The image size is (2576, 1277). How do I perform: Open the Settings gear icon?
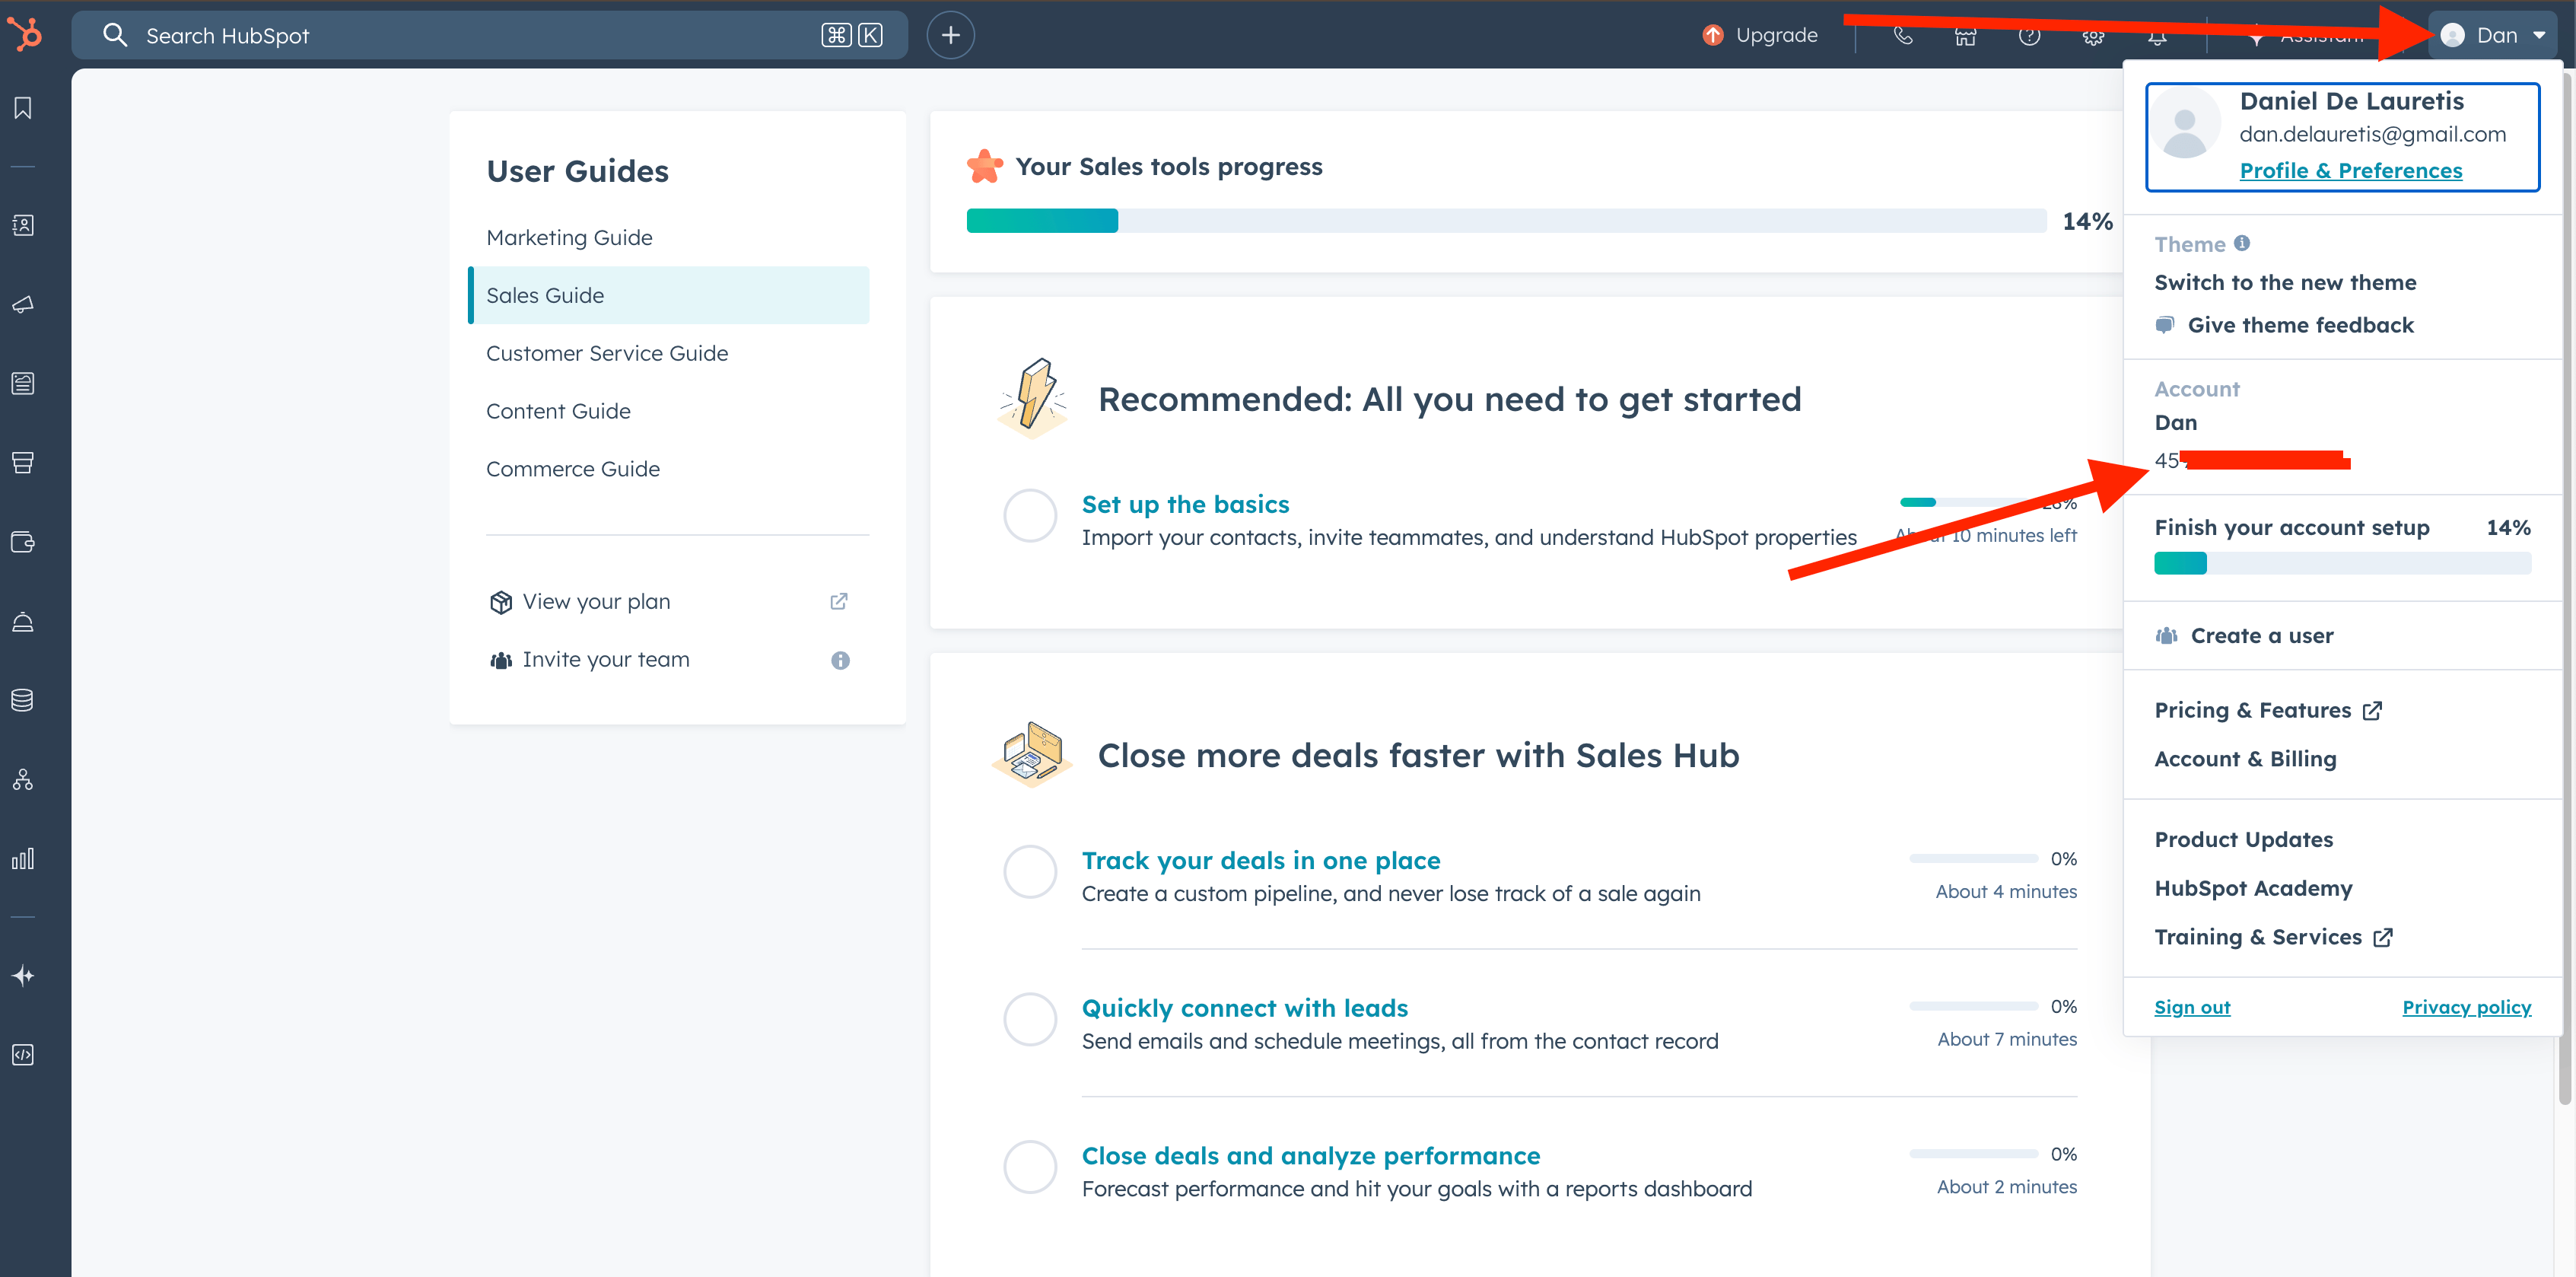pos(2093,35)
